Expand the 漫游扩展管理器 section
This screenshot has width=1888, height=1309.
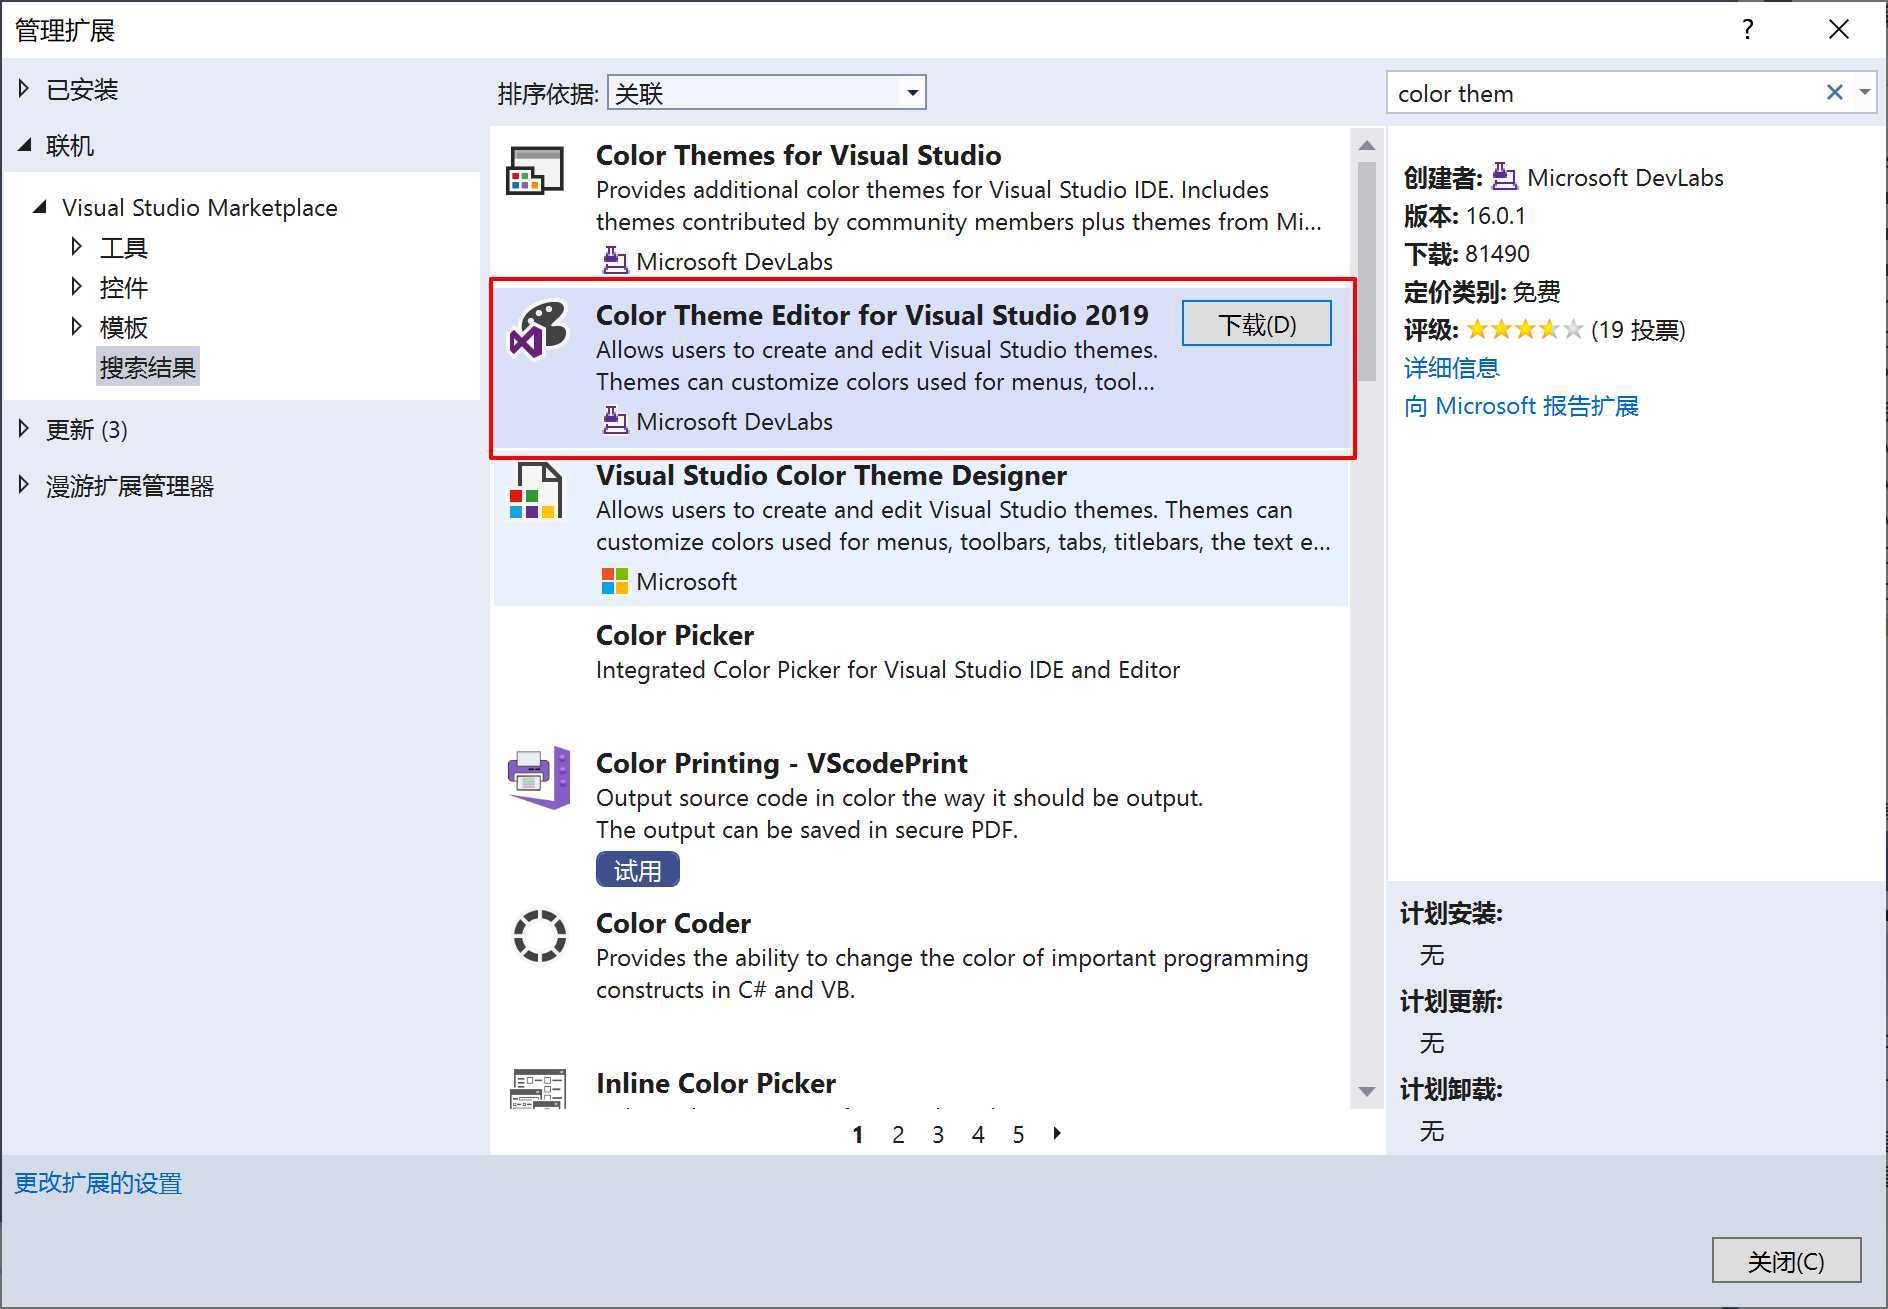(24, 485)
